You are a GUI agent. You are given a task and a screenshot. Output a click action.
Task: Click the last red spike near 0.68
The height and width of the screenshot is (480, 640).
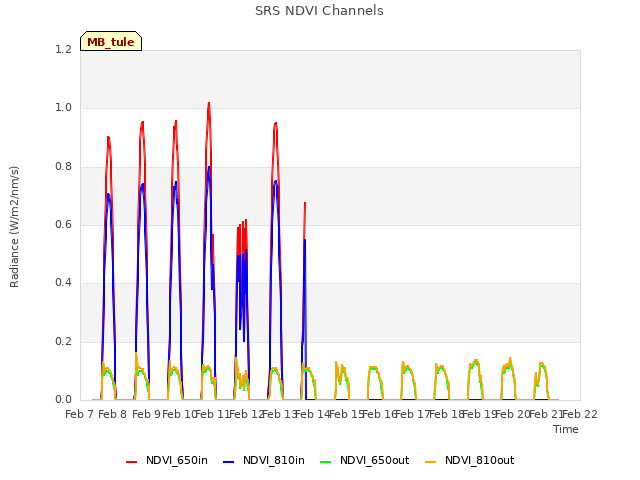(x=305, y=203)
